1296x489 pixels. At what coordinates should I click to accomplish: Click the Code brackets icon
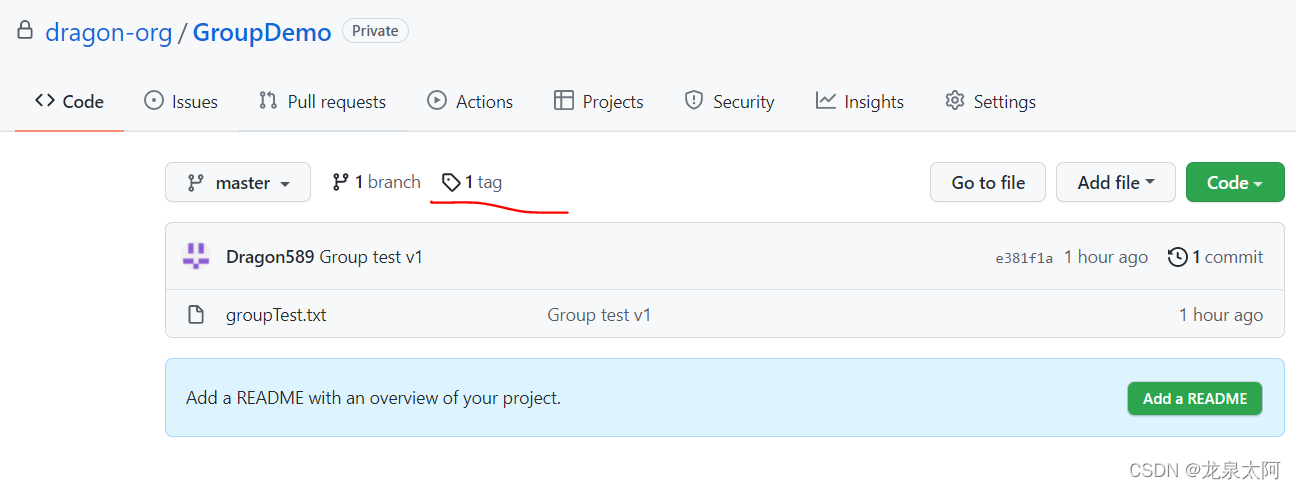[44, 100]
